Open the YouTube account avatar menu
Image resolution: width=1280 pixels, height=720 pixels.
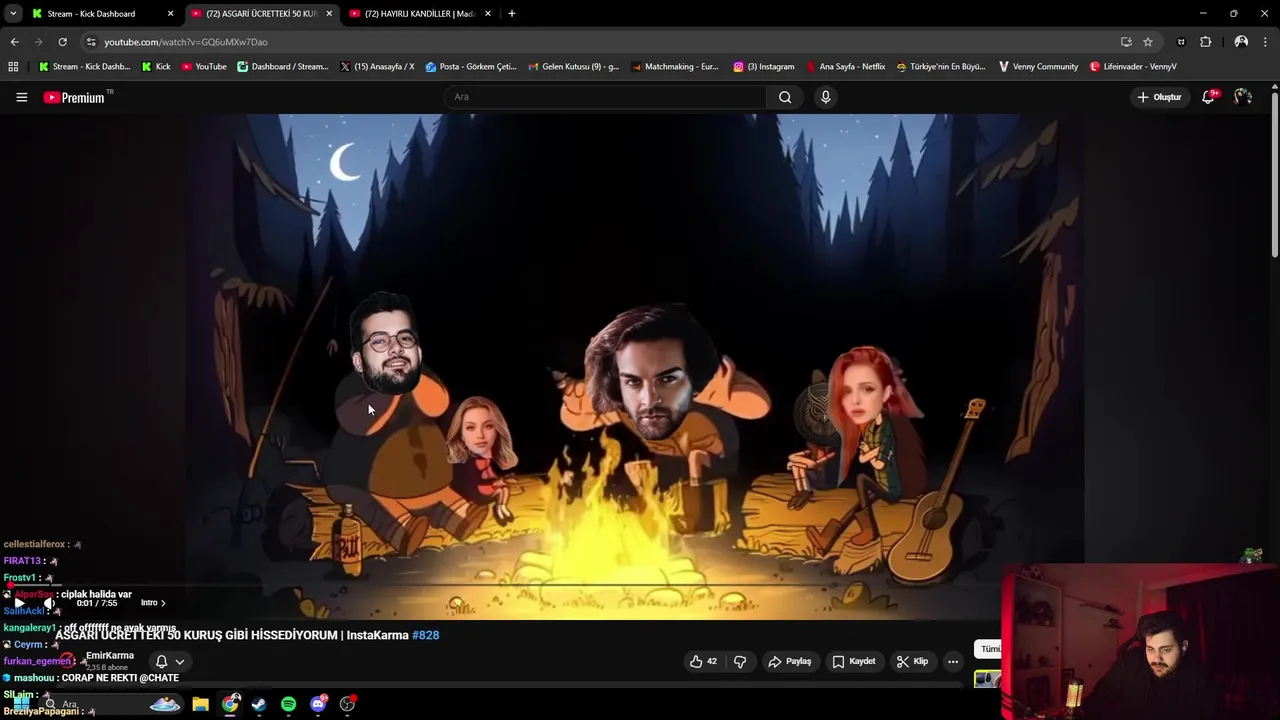pyautogui.click(x=1243, y=97)
